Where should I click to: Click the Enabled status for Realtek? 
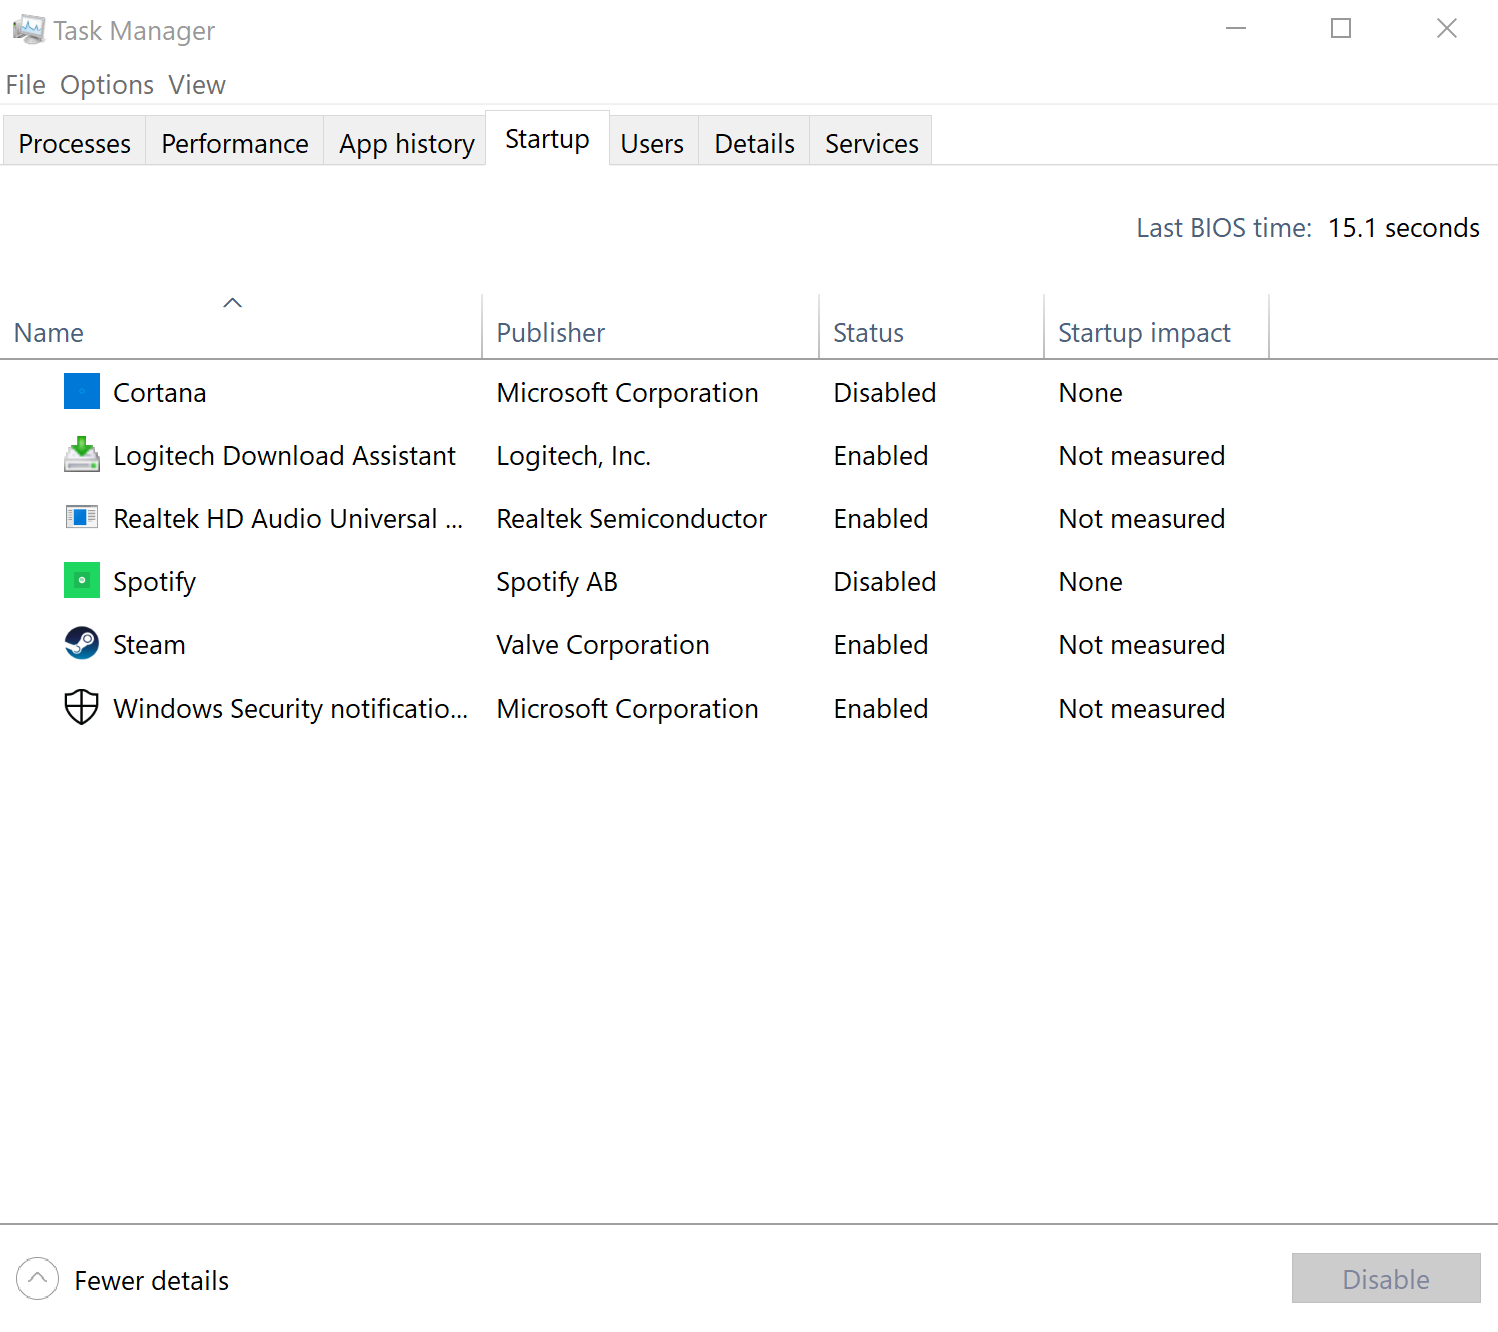point(881,519)
